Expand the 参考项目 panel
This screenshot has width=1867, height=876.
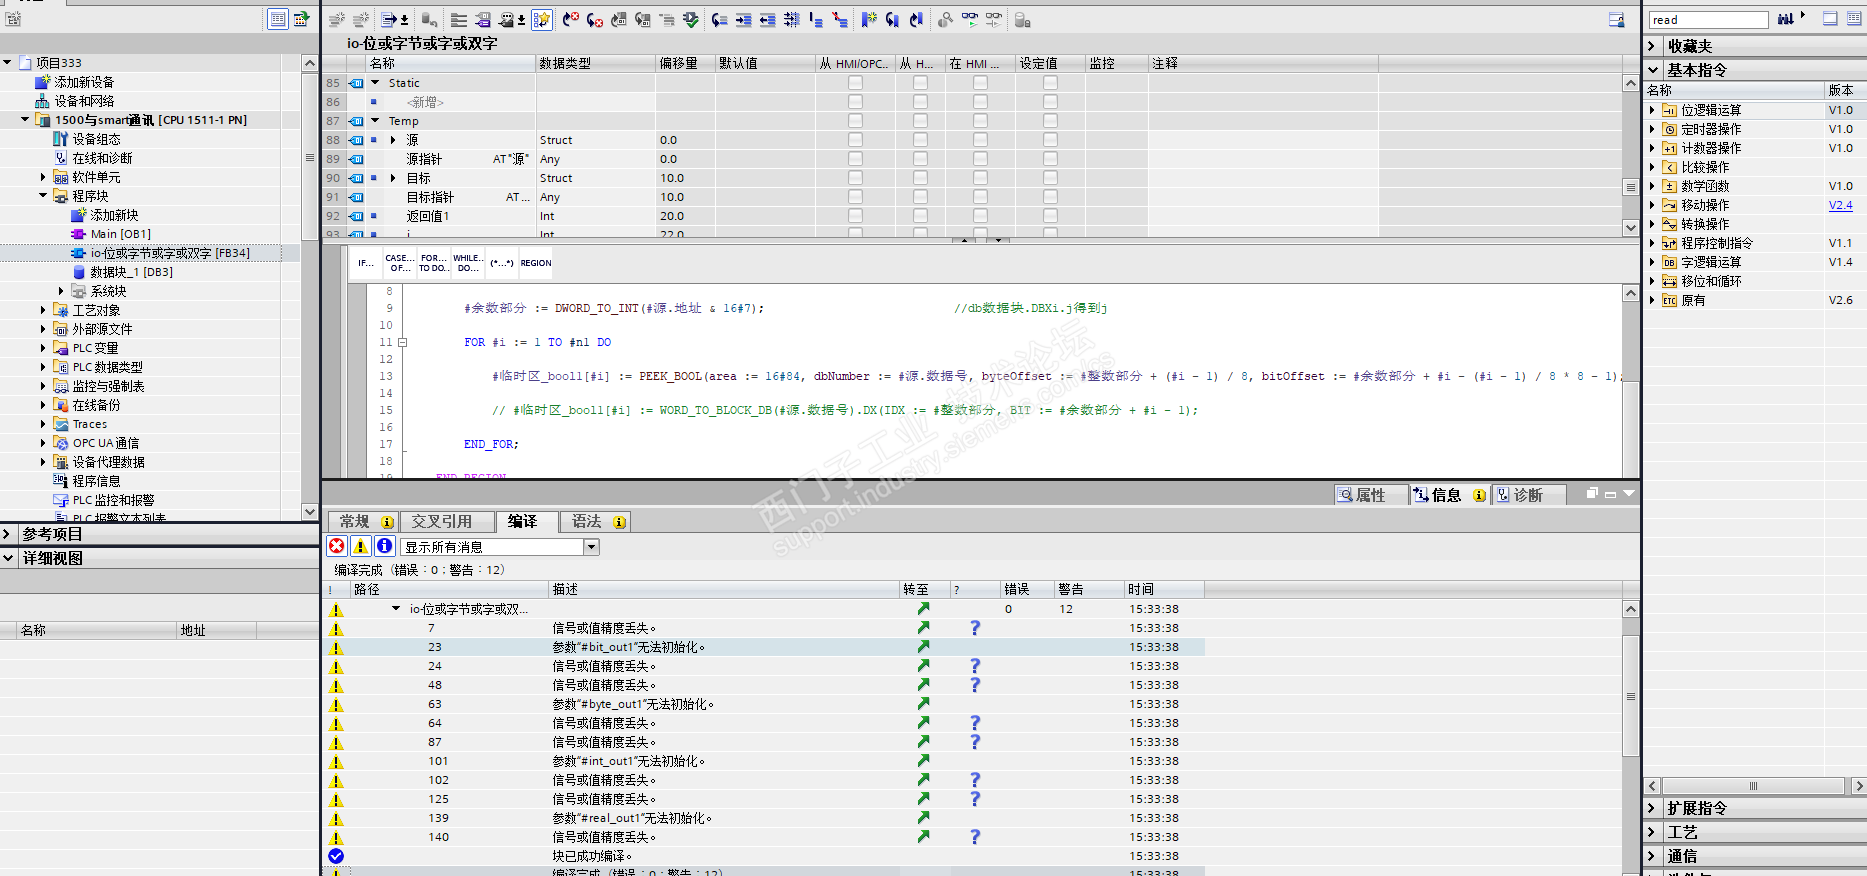pos(8,534)
